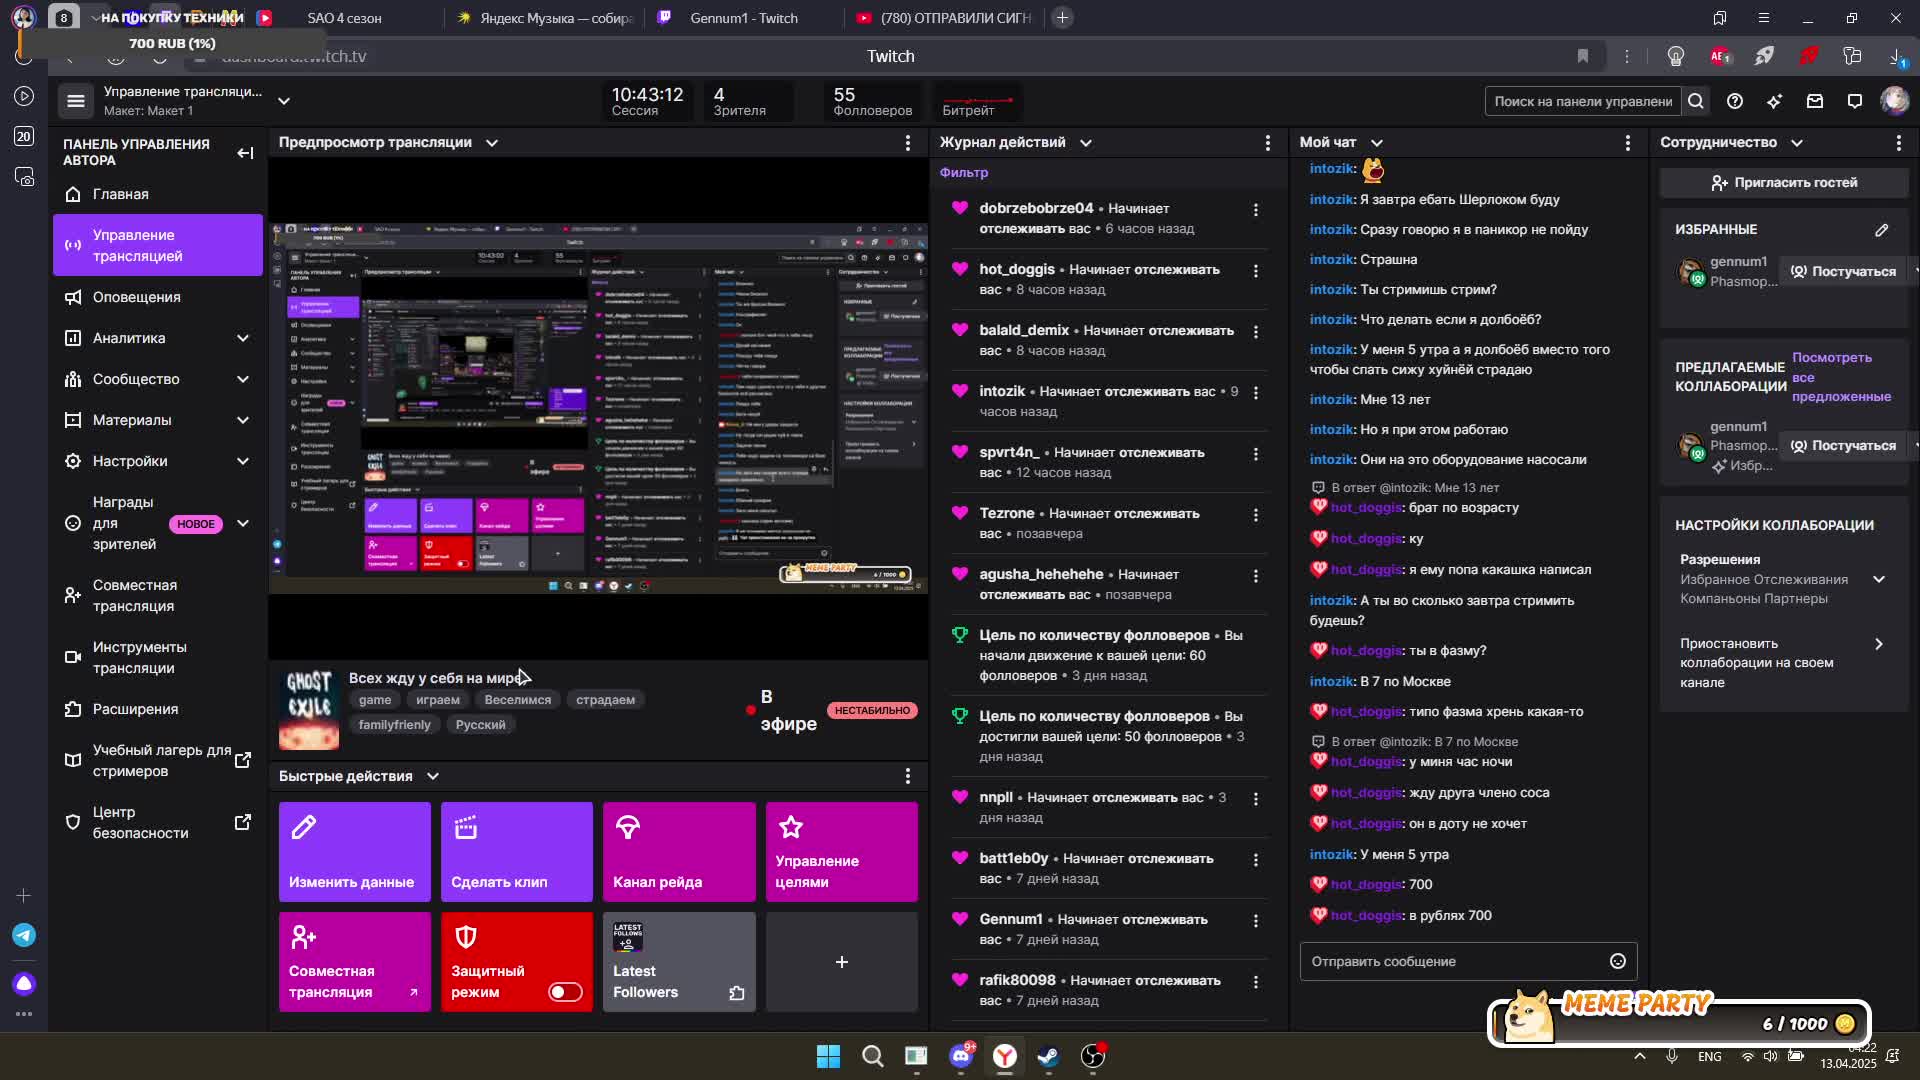Switch to Gennum1 - Twitch browser tab
Viewport: 1920px width, 1080px height.
click(x=744, y=18)
